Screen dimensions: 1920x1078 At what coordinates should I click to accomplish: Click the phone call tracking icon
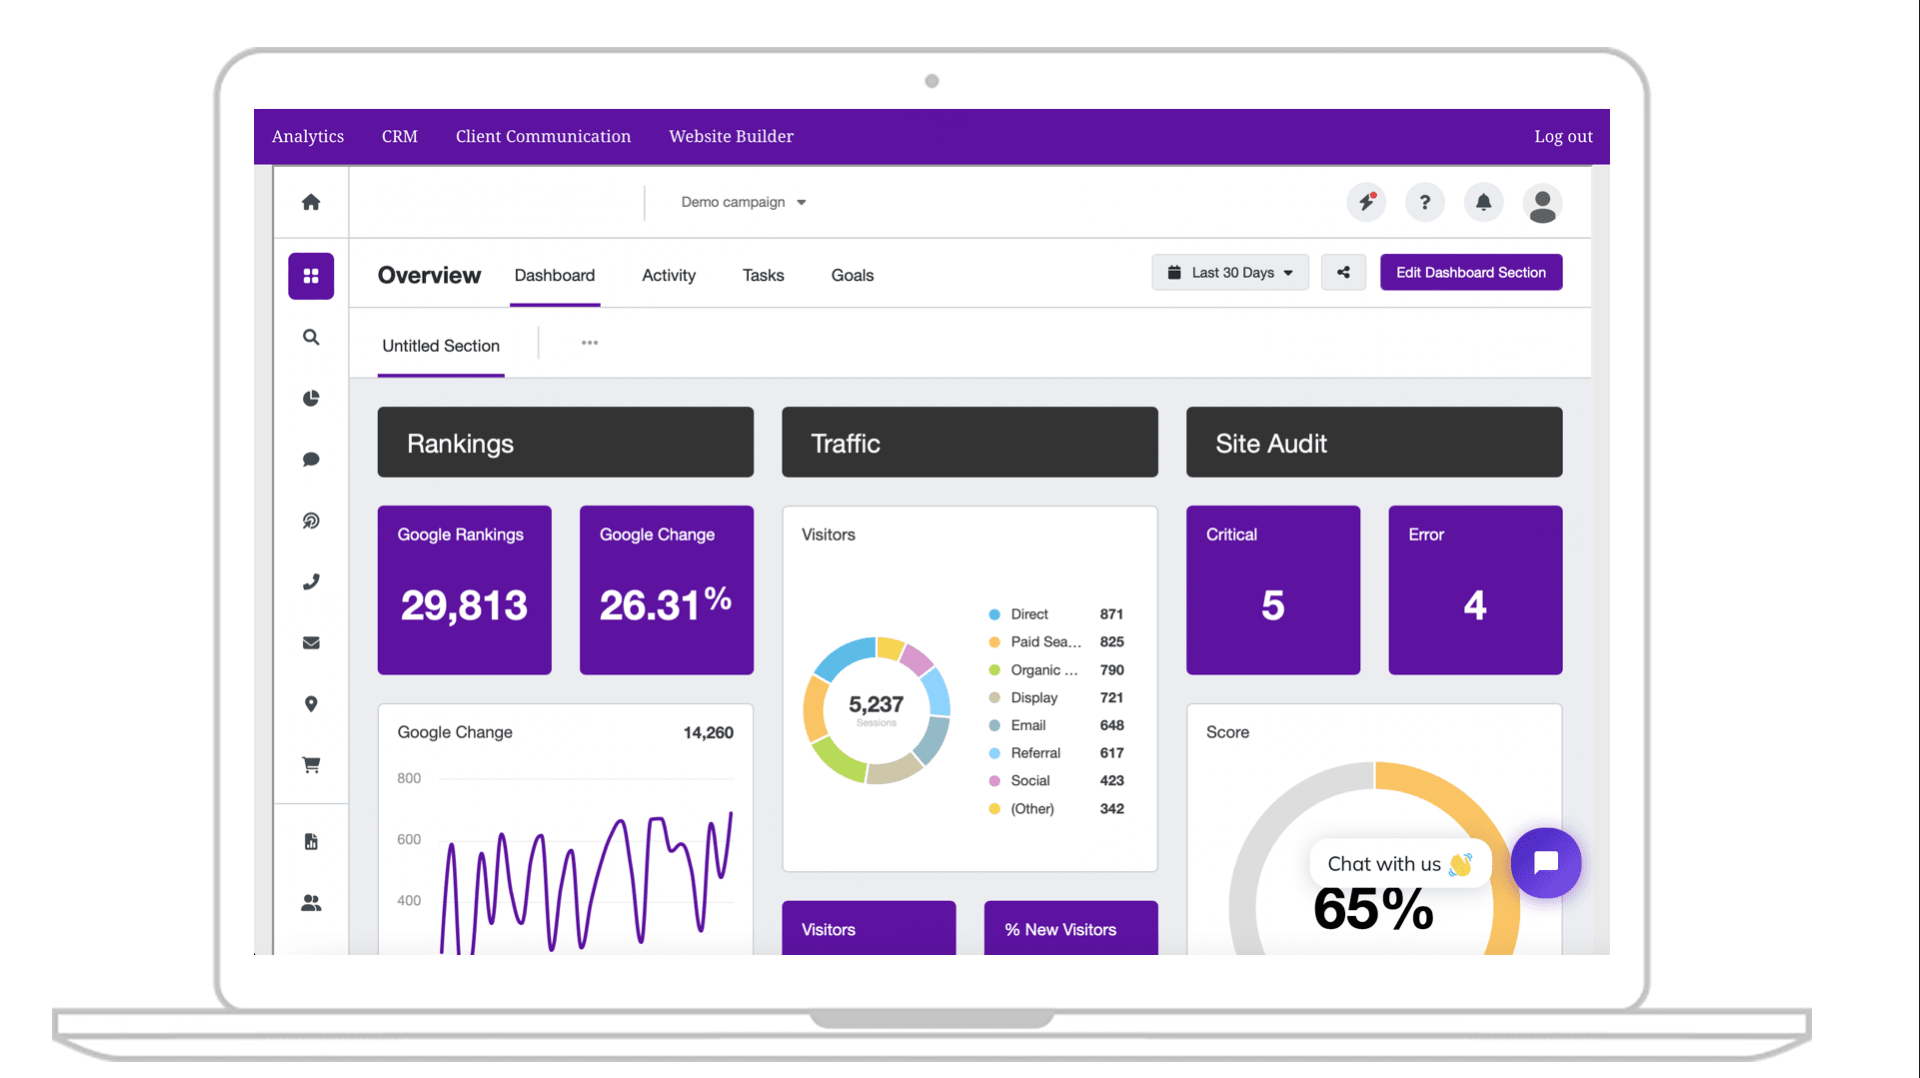pyautogui.click(x=311, y=582)
